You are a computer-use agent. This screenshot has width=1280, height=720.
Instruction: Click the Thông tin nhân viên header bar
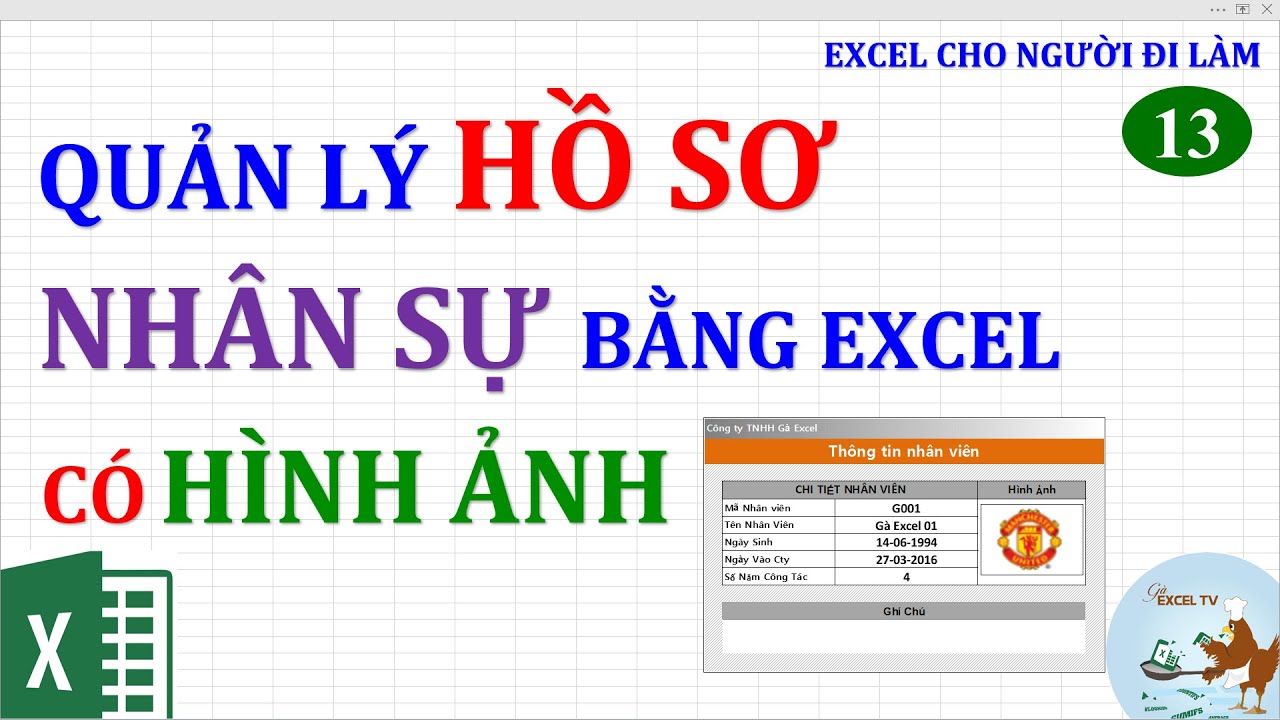coord(903,450)
